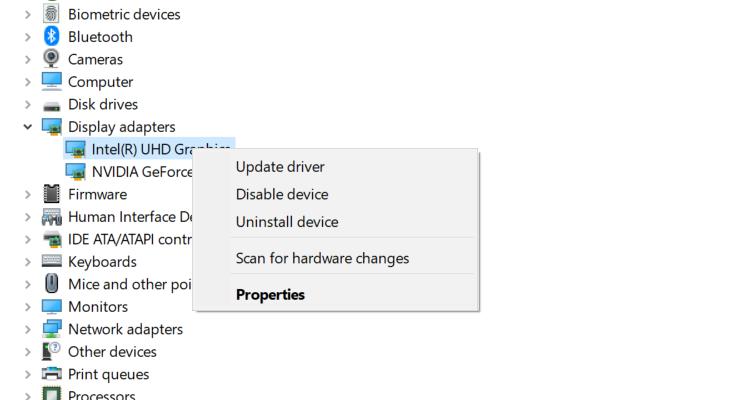Expand the Computer category

(28, 82)
